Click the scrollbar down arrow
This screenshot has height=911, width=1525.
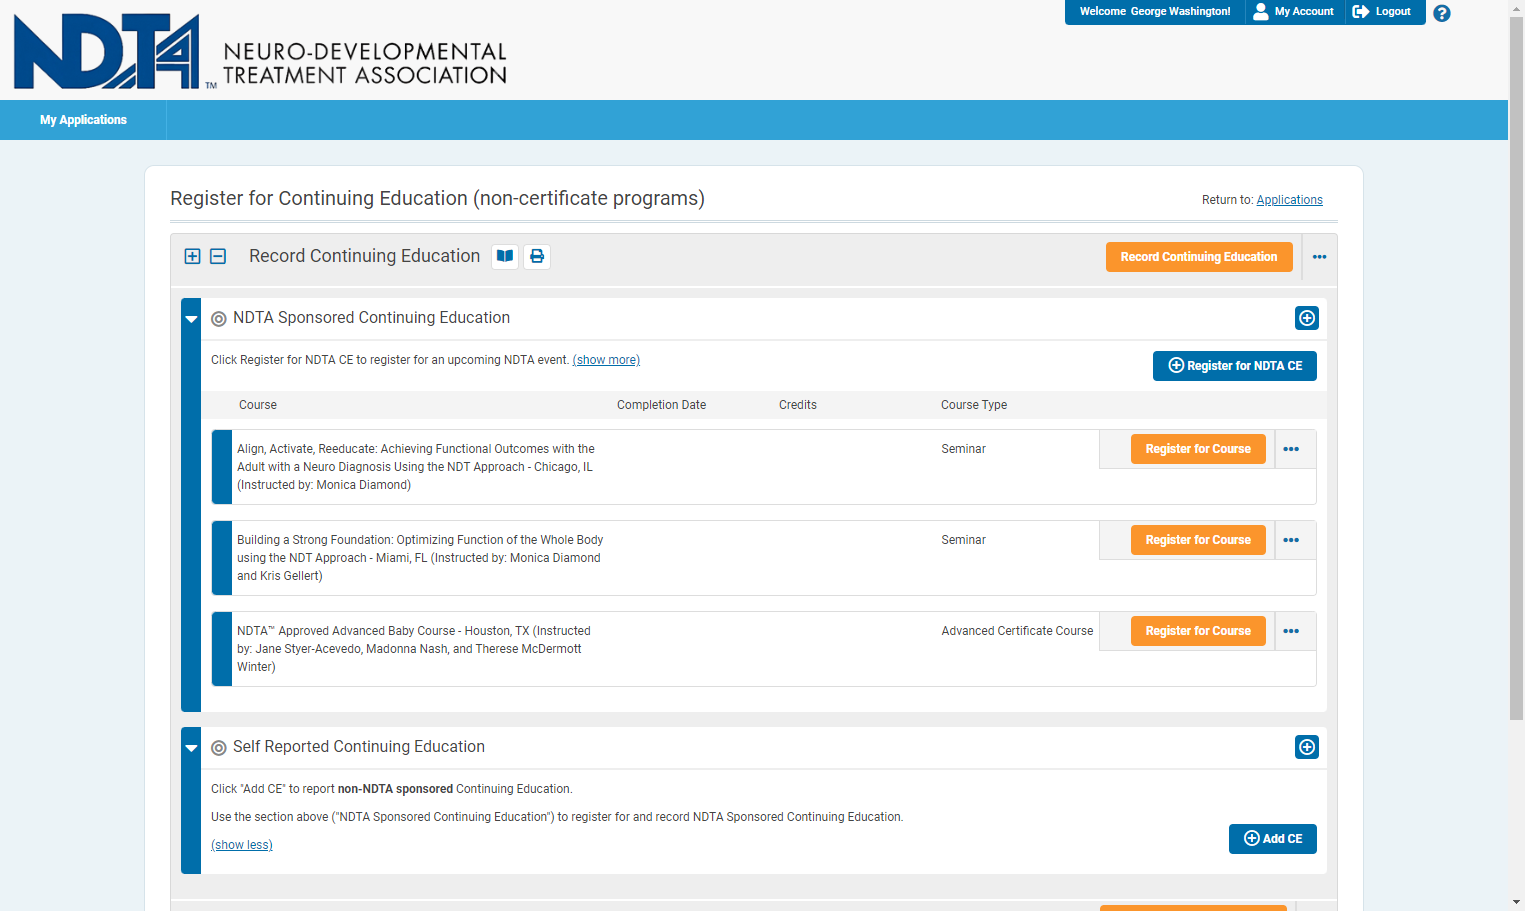[1517, 902]
